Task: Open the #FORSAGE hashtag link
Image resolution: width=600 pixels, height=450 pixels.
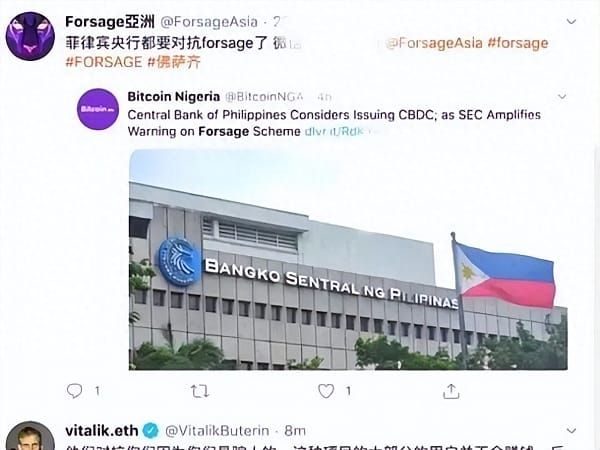Action: point(104,62)
